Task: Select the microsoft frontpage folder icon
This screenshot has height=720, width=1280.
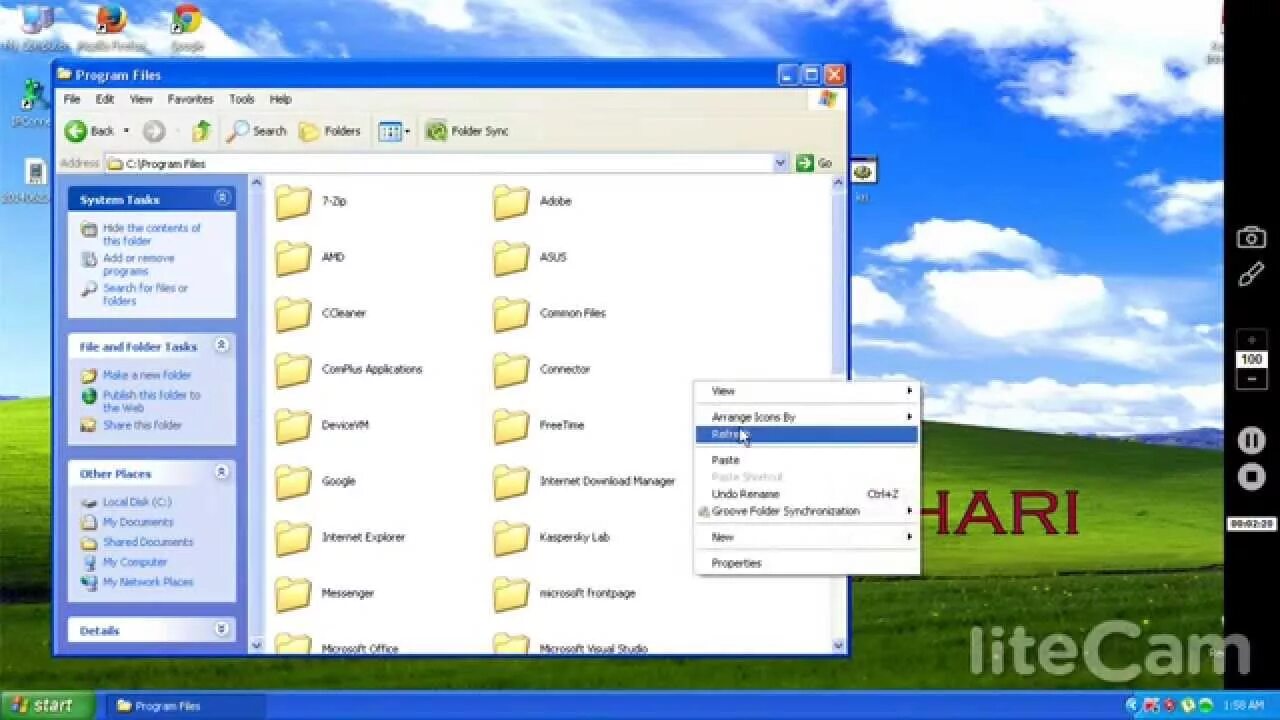Action: click(x=511, y=593)
